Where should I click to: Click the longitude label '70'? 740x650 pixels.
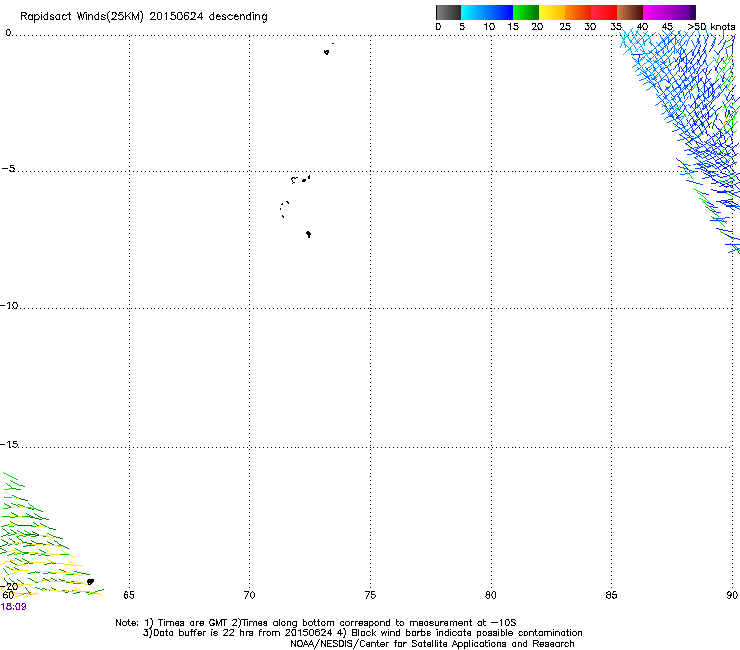(x=249, y=595)
